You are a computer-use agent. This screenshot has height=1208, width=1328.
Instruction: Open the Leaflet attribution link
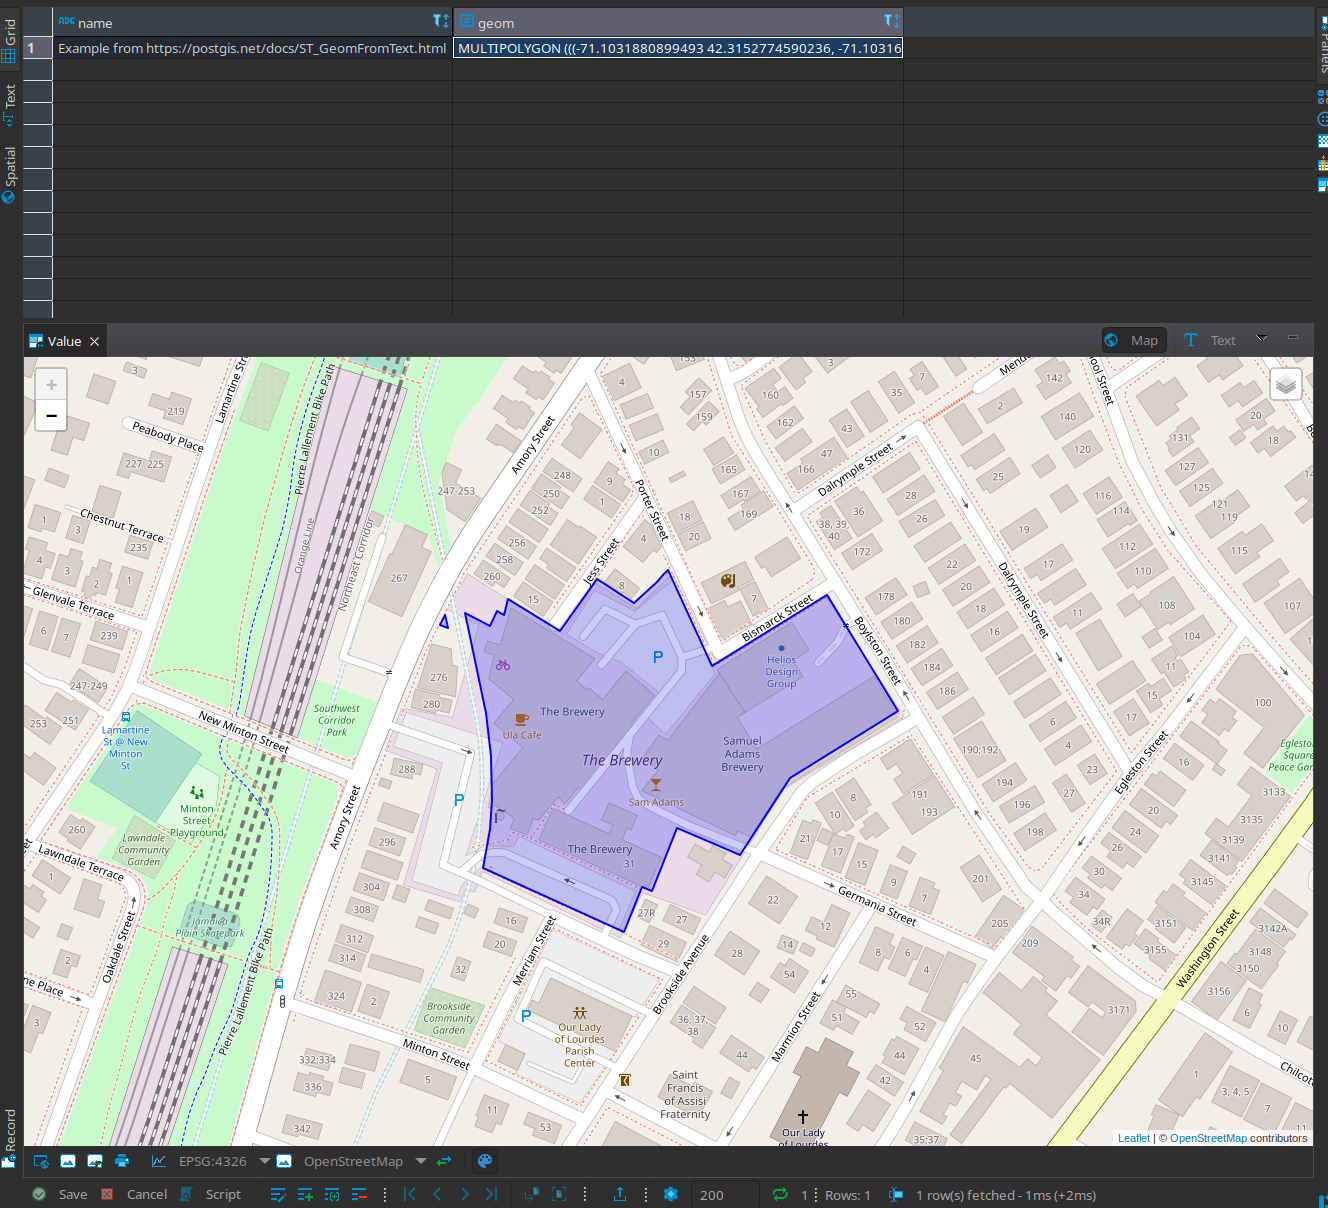pos(1134,1138)
